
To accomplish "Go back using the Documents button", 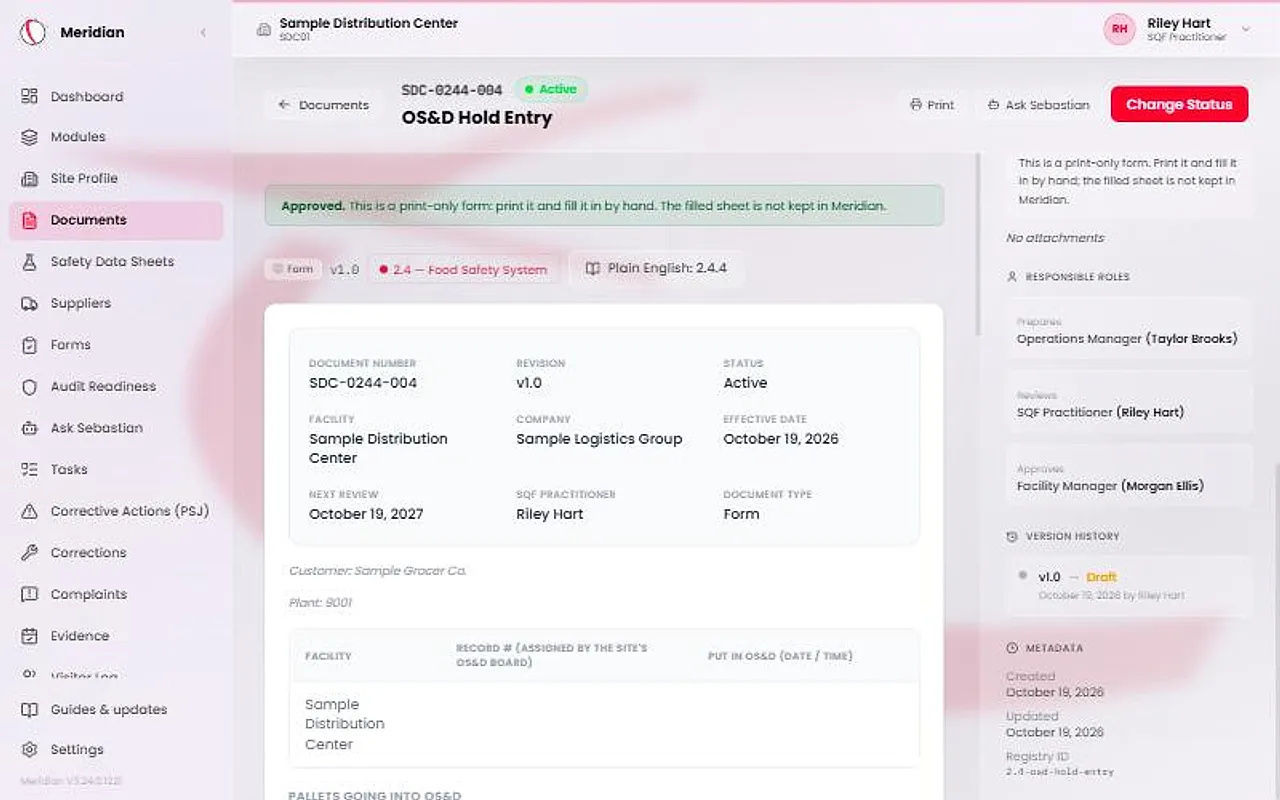I will pyautogui.click(x=324, y=105).
